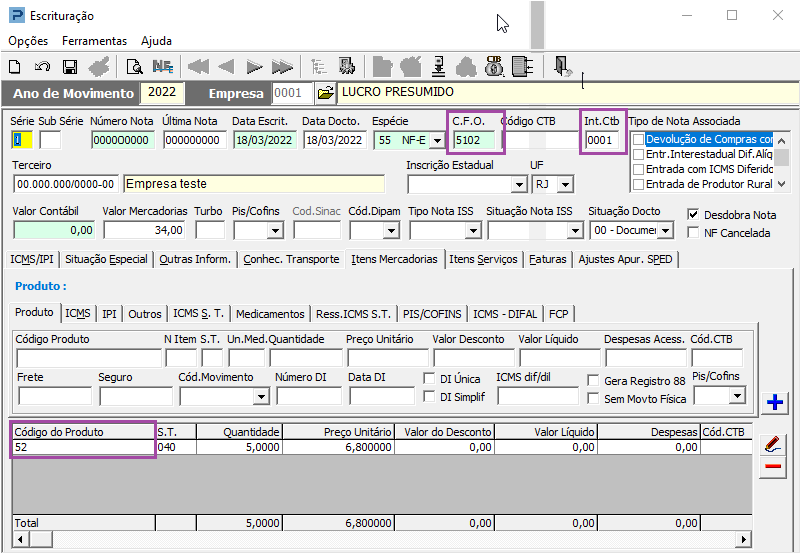Enable DI Única checkbox

click(x=429, y=379)
